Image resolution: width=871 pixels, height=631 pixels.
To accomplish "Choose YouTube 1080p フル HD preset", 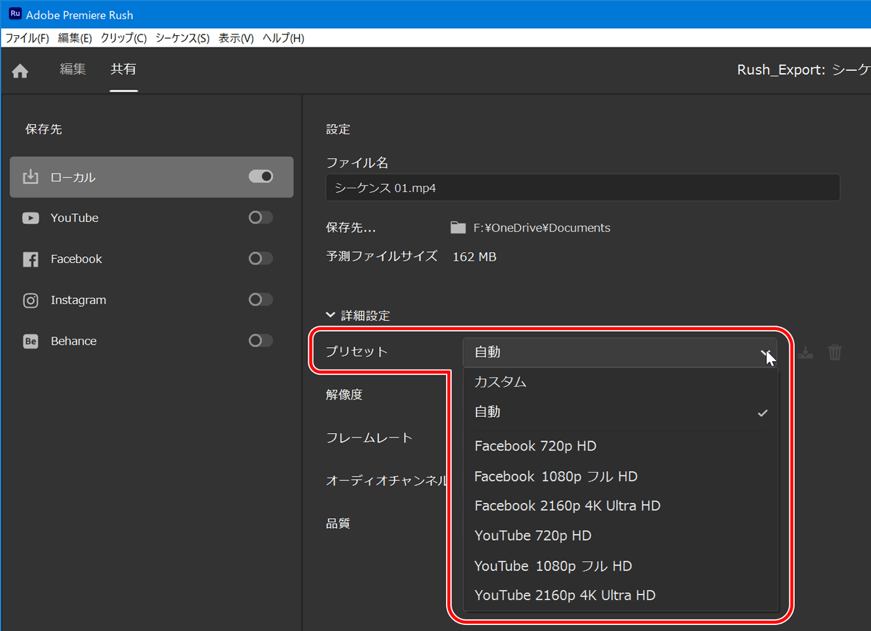I will click(620, 566).
